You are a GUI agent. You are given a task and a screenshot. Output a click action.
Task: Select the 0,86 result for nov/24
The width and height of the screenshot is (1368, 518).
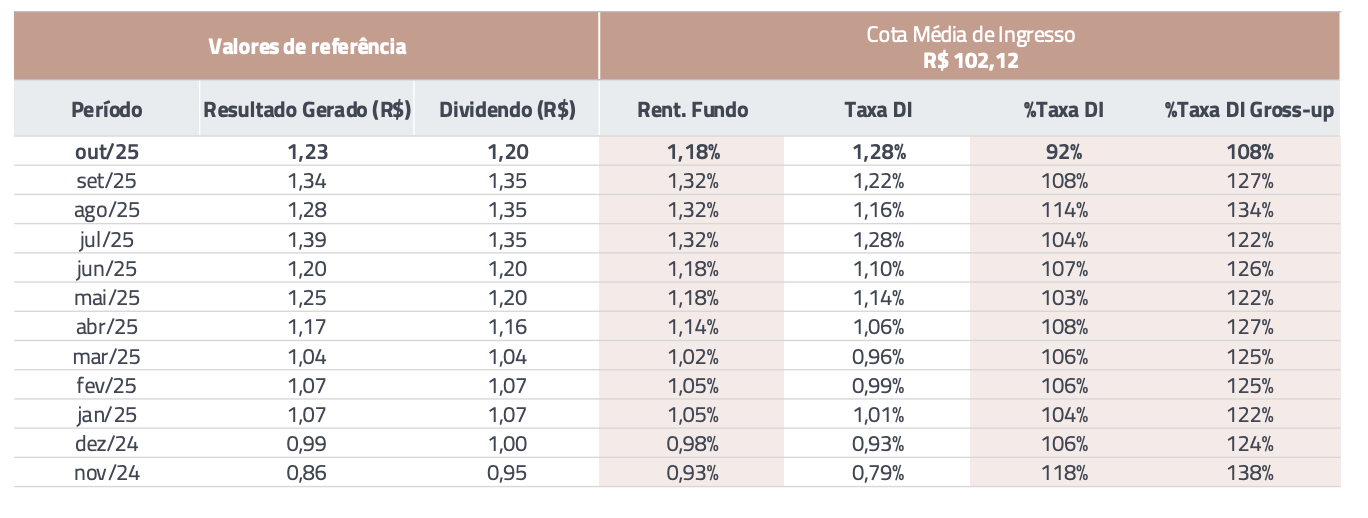(307, 473)
